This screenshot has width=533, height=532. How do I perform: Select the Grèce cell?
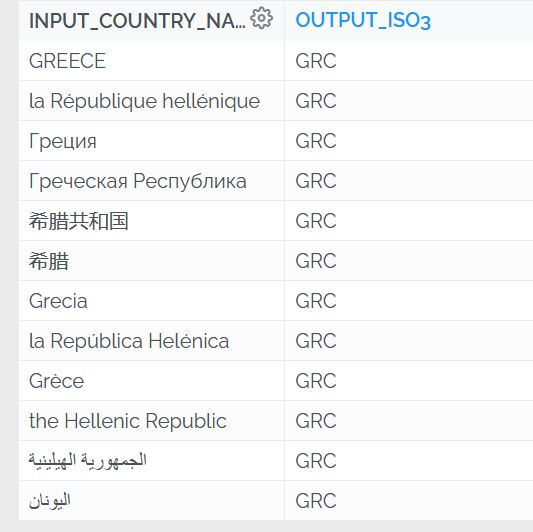click(x=152, y=381)
